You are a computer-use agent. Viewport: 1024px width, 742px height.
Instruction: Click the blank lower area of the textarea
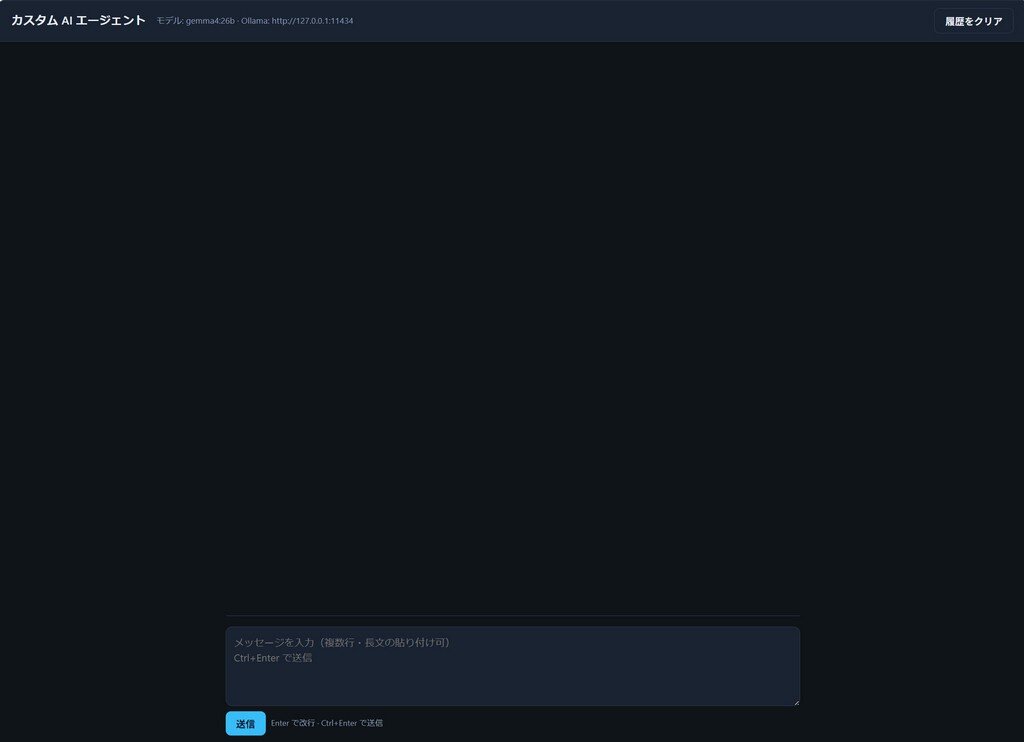pyautogui.click(x=512, y=688)
